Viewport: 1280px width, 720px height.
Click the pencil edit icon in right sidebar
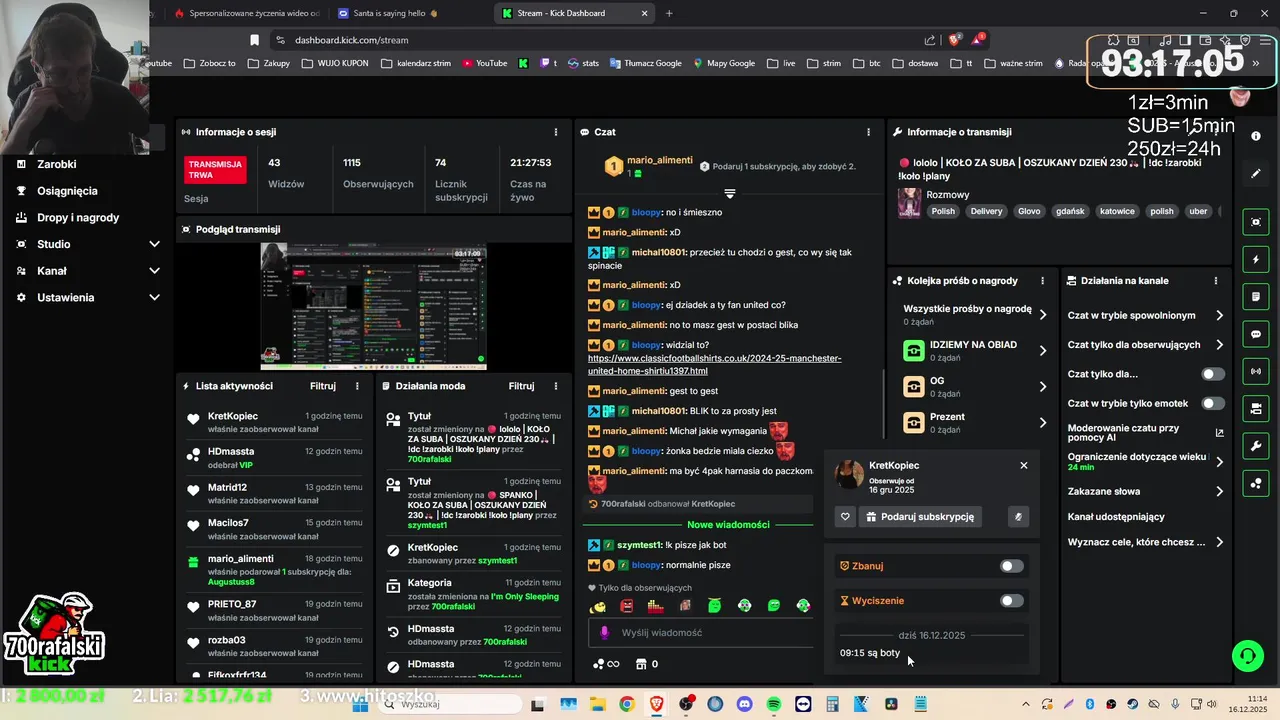click(1256, 174)
